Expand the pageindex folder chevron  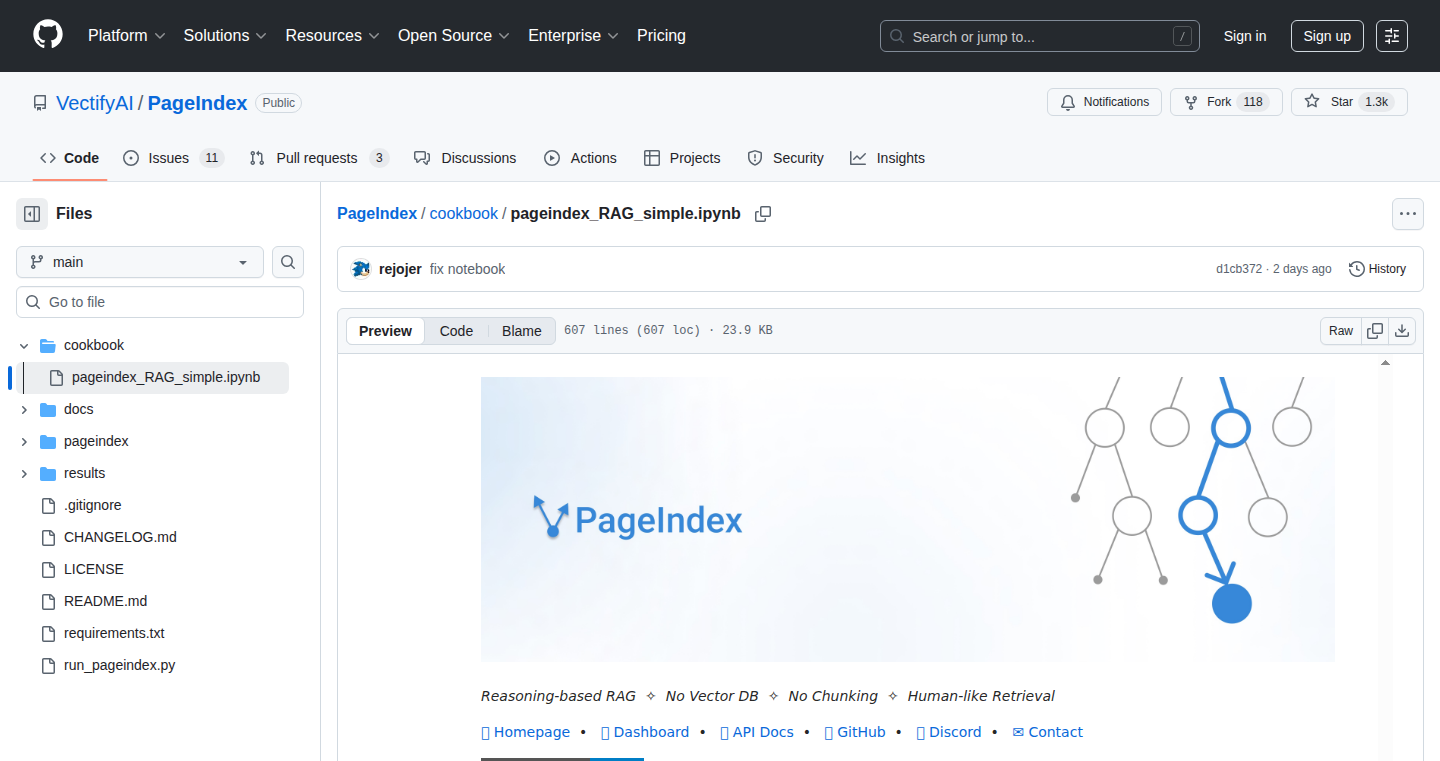(24, 442)
